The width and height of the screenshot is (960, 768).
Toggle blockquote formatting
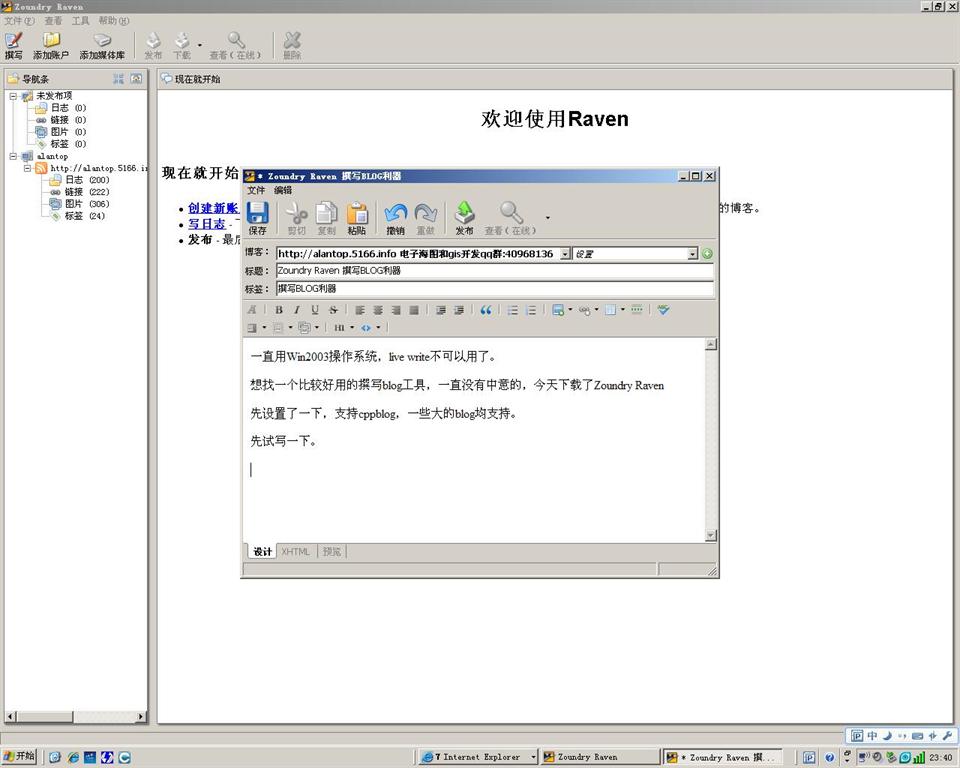tap(486, 310)
